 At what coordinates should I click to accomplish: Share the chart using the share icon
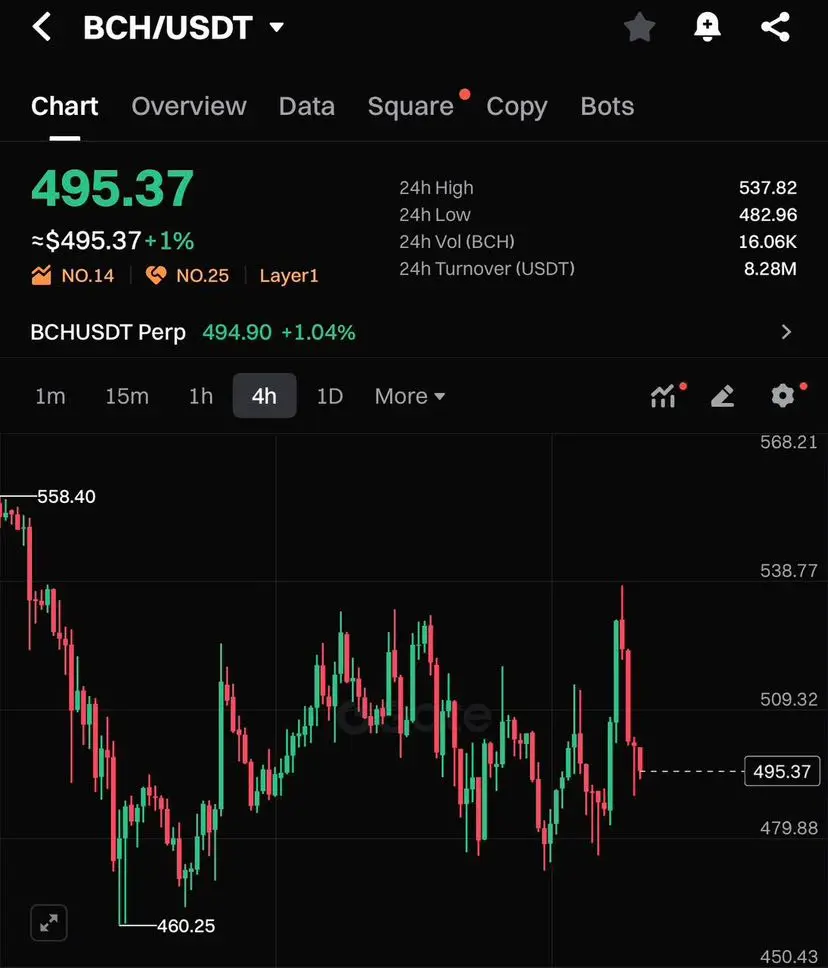[x=775, y=27]
